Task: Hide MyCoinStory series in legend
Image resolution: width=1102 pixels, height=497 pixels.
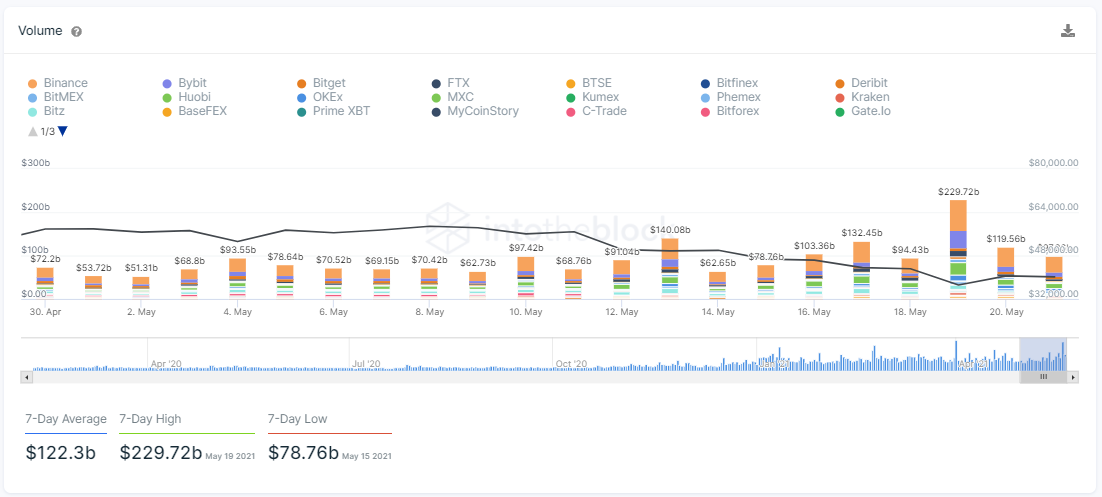Action: [x=475, y=111]
